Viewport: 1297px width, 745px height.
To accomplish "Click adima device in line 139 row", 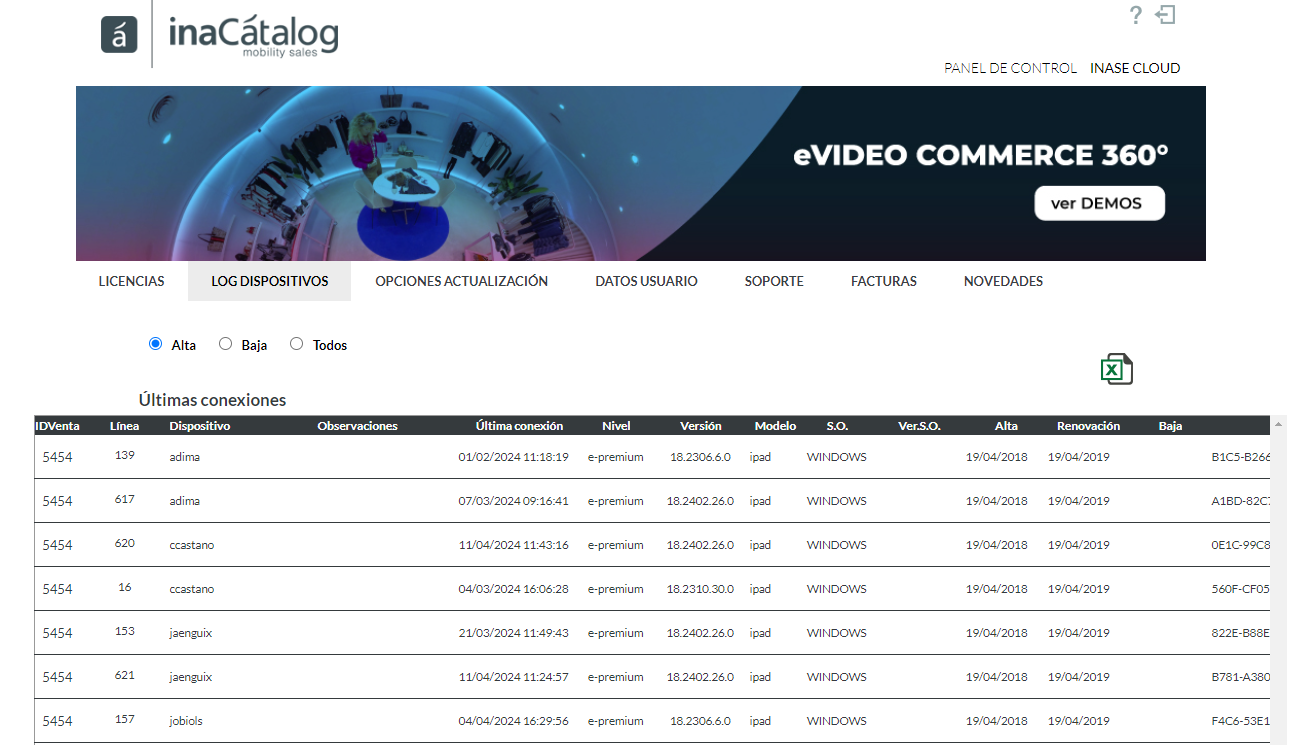I will [185, 457].
